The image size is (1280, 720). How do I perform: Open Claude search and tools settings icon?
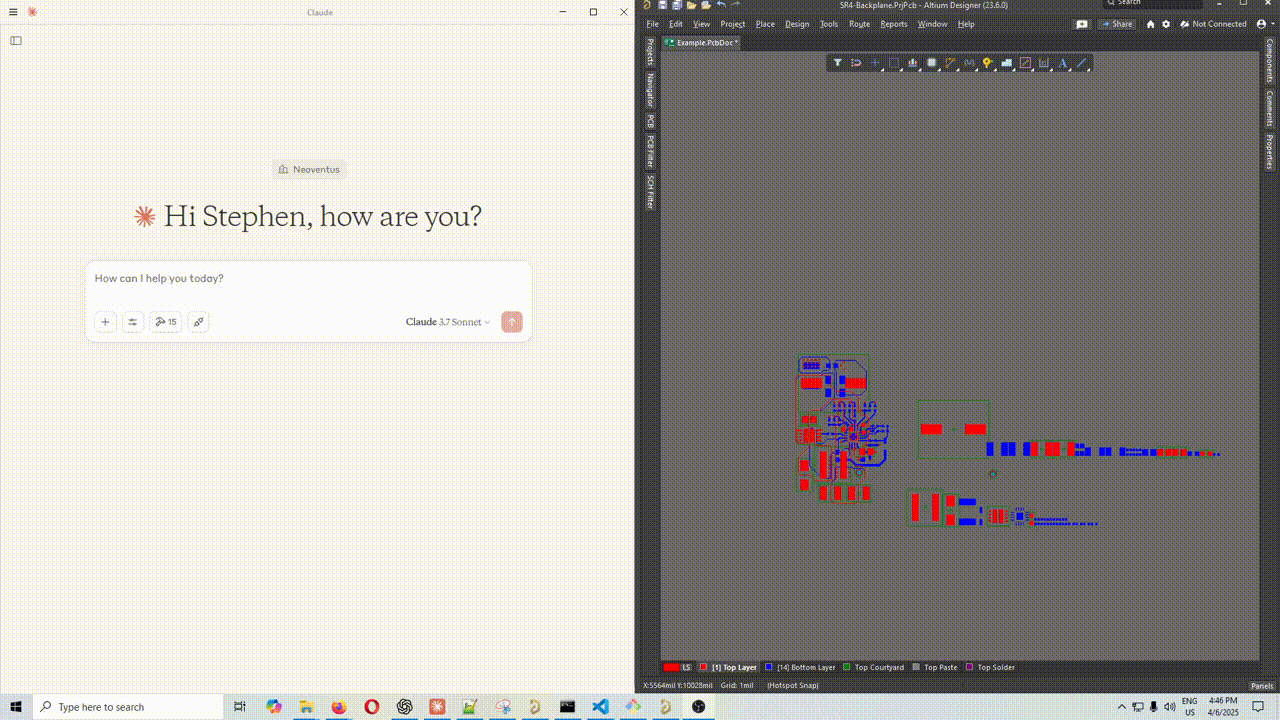(133, 322)
